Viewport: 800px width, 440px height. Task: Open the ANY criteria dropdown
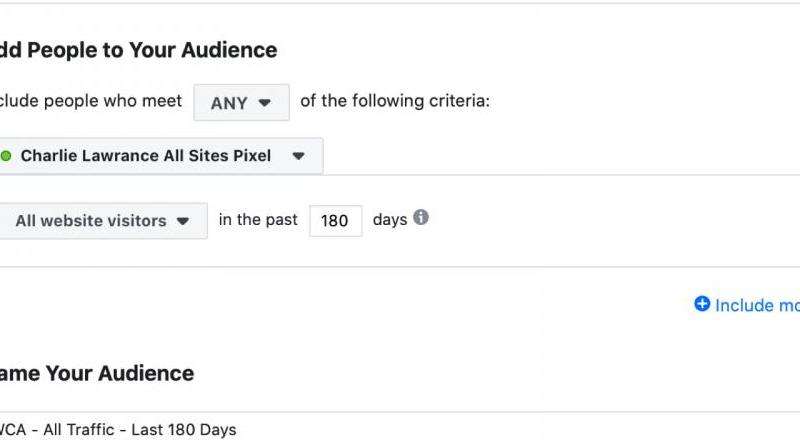241,102
